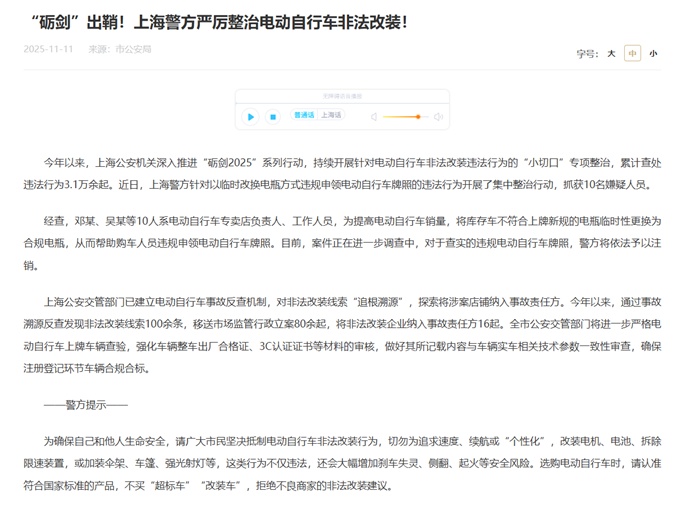This screenshot has height=510, width=700.
Task: Set font size to 中
Action: 632,54
